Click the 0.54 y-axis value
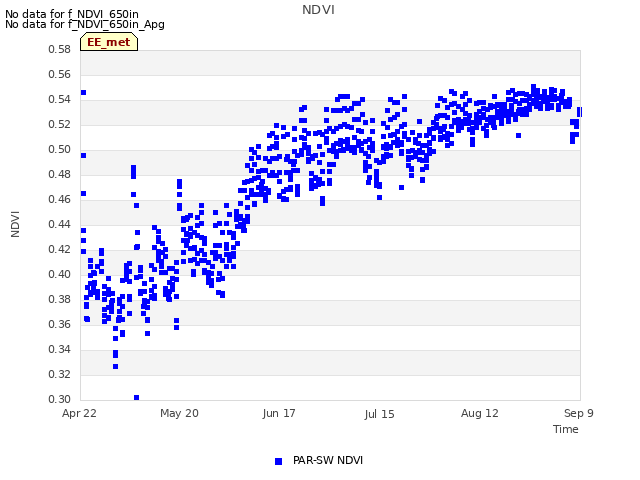640x480 pixels. (x=60, y=99)
